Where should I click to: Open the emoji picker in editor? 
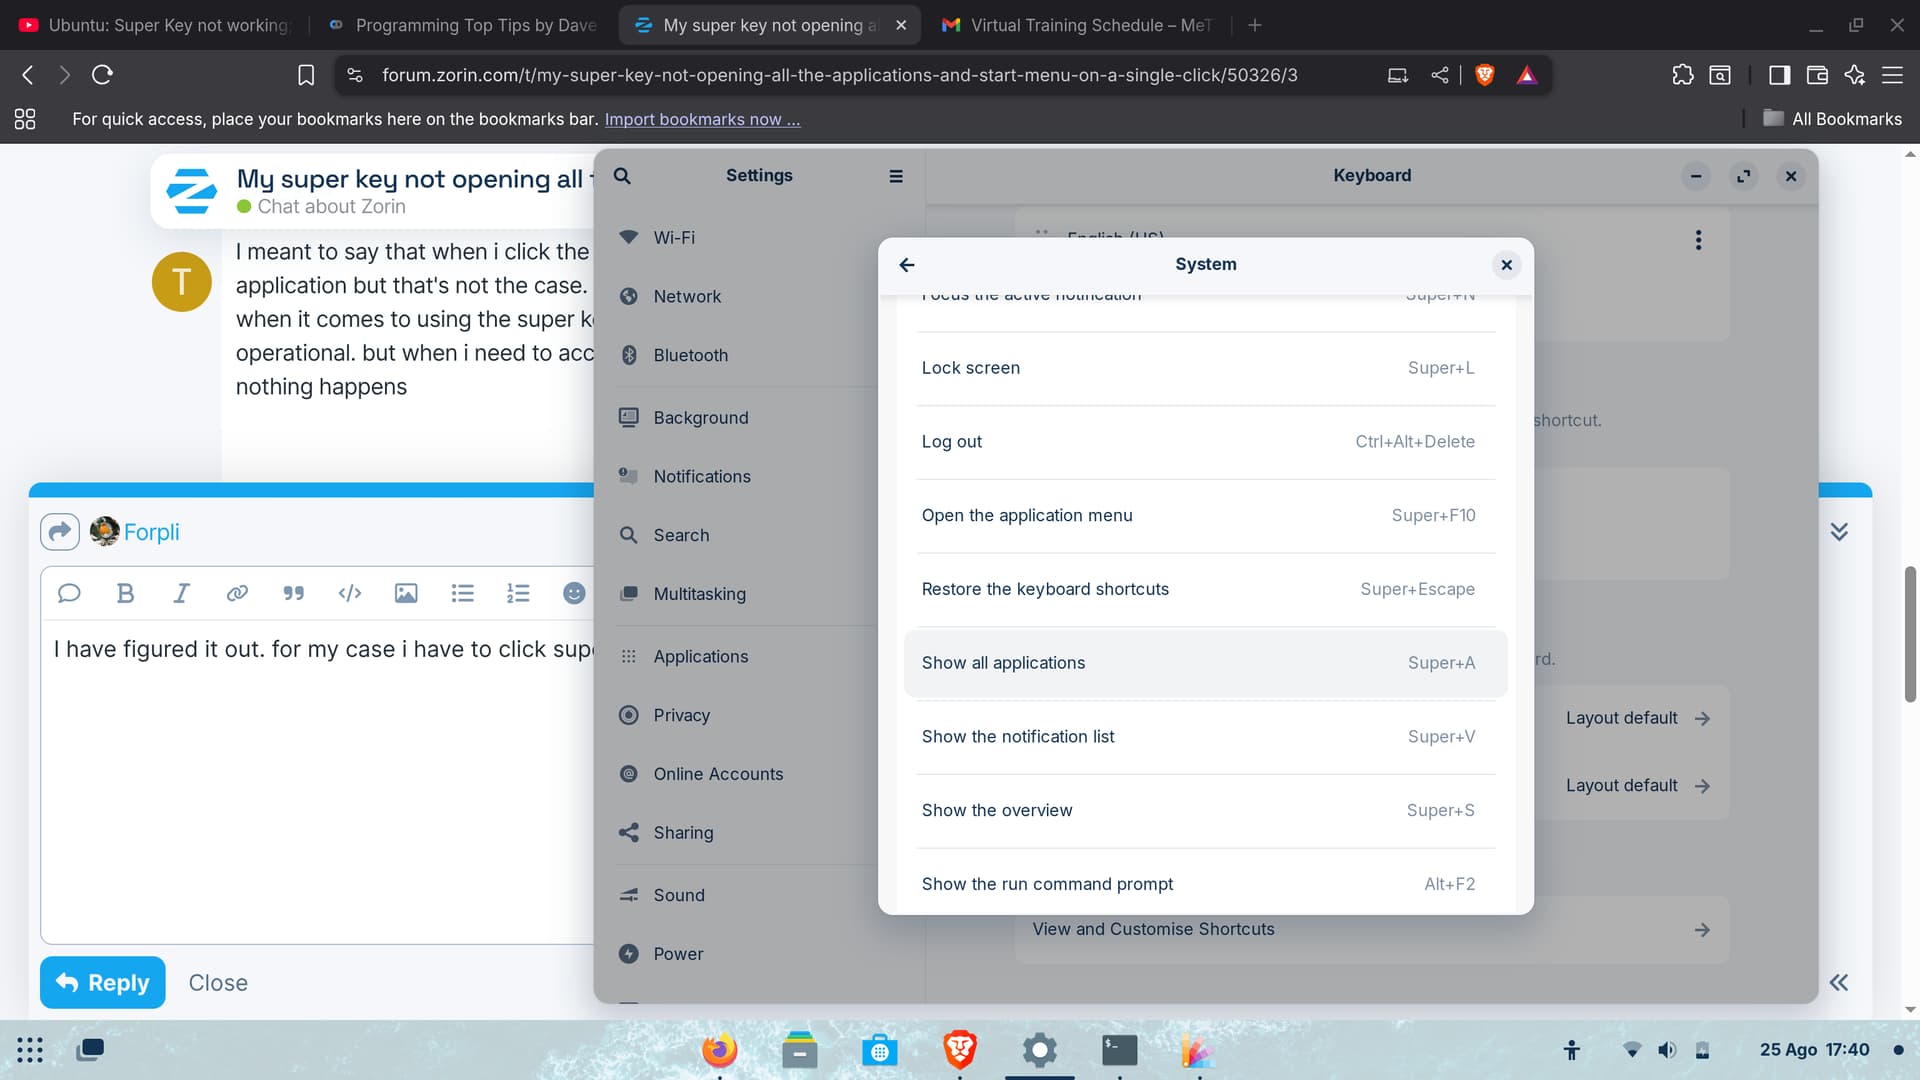click(574, 593)
